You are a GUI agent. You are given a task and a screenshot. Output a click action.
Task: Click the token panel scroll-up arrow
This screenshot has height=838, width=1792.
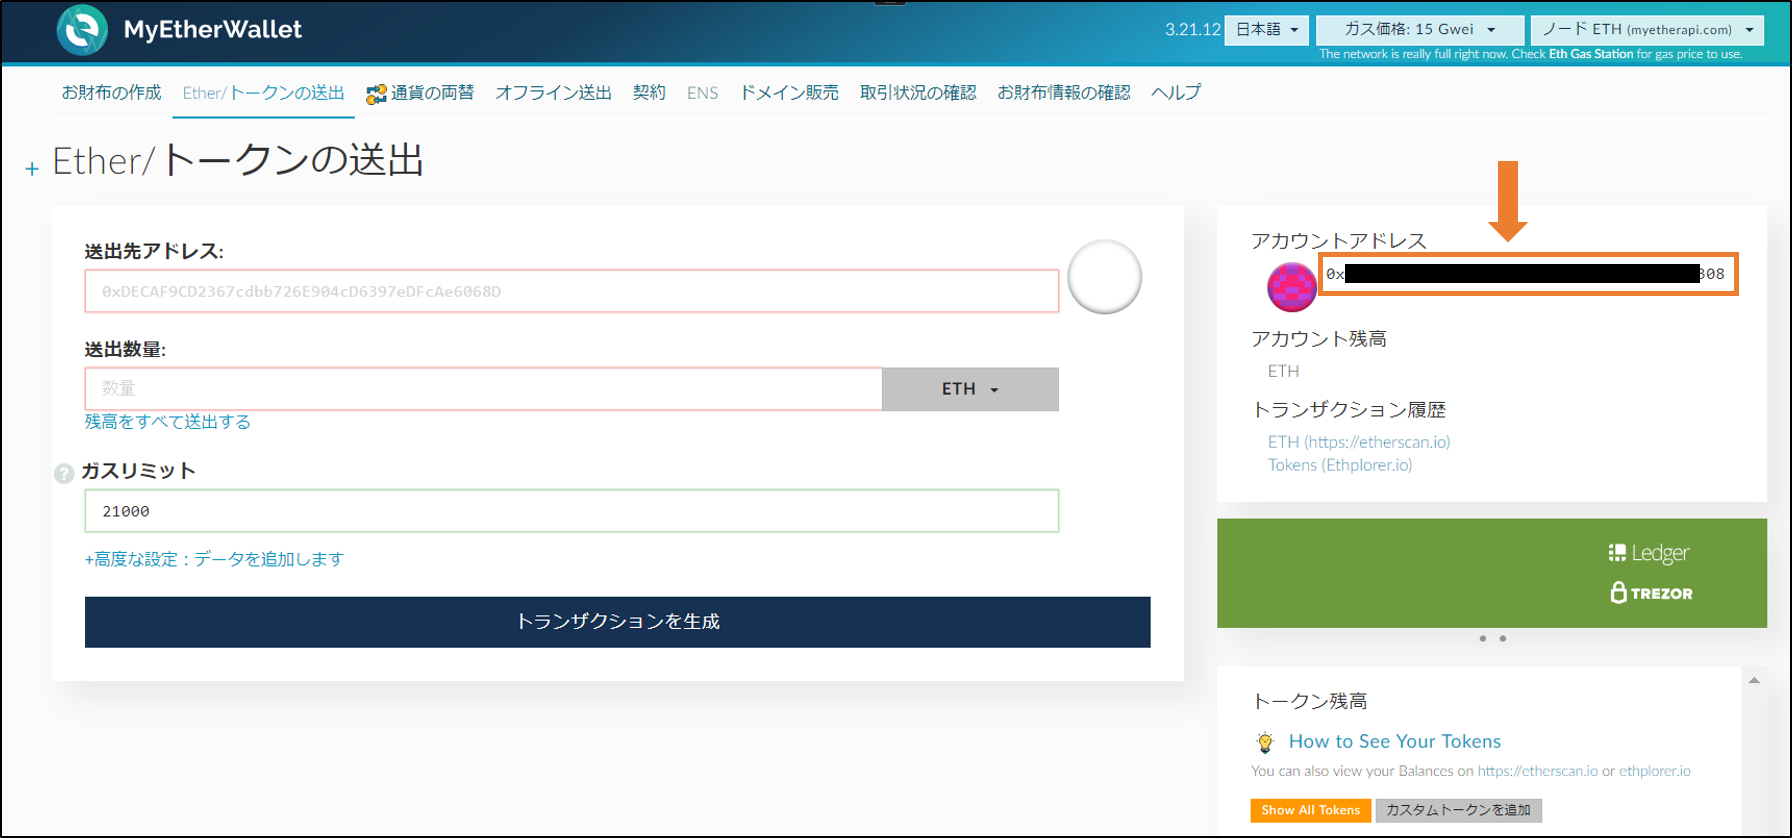click(1754, 681)
